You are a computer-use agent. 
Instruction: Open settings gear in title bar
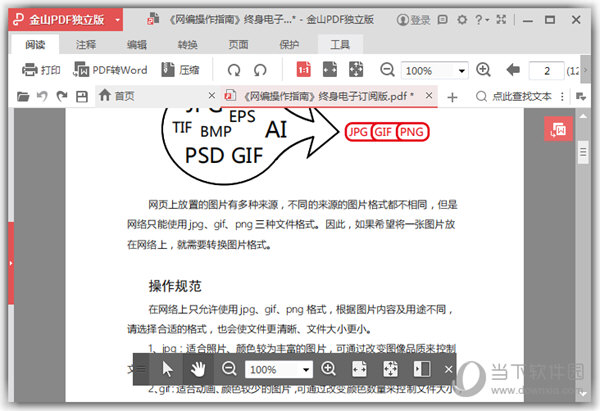462,20
